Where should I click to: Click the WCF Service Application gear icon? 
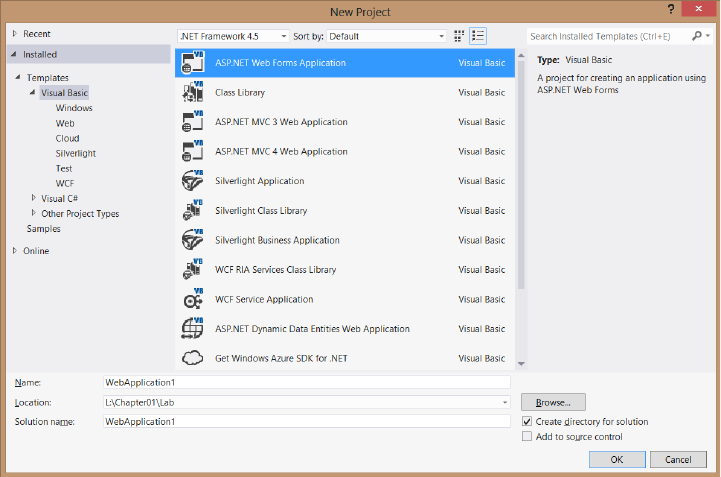193,299
